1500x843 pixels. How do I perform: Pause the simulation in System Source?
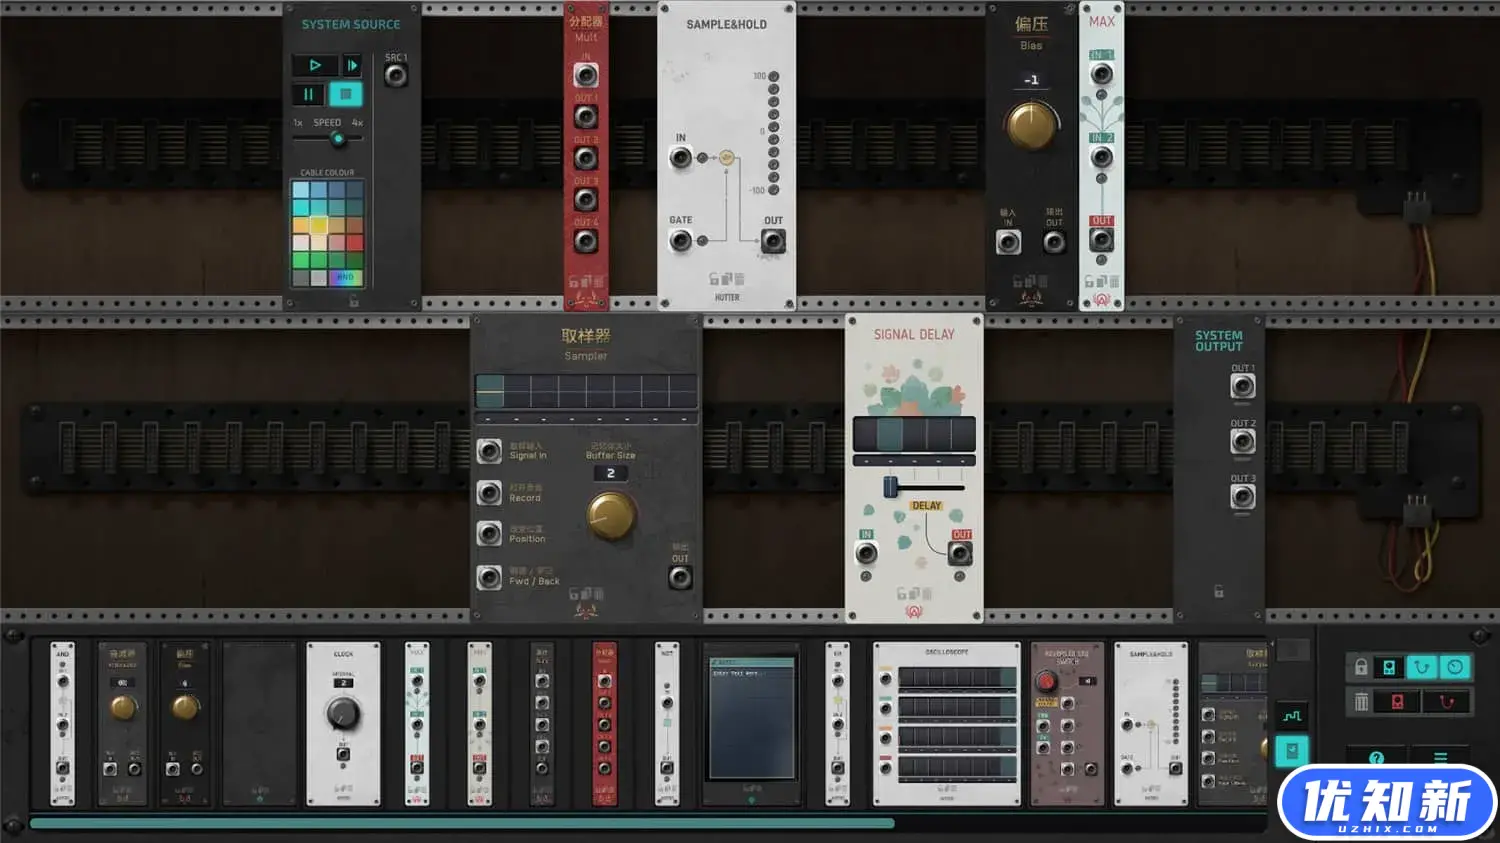308,94
